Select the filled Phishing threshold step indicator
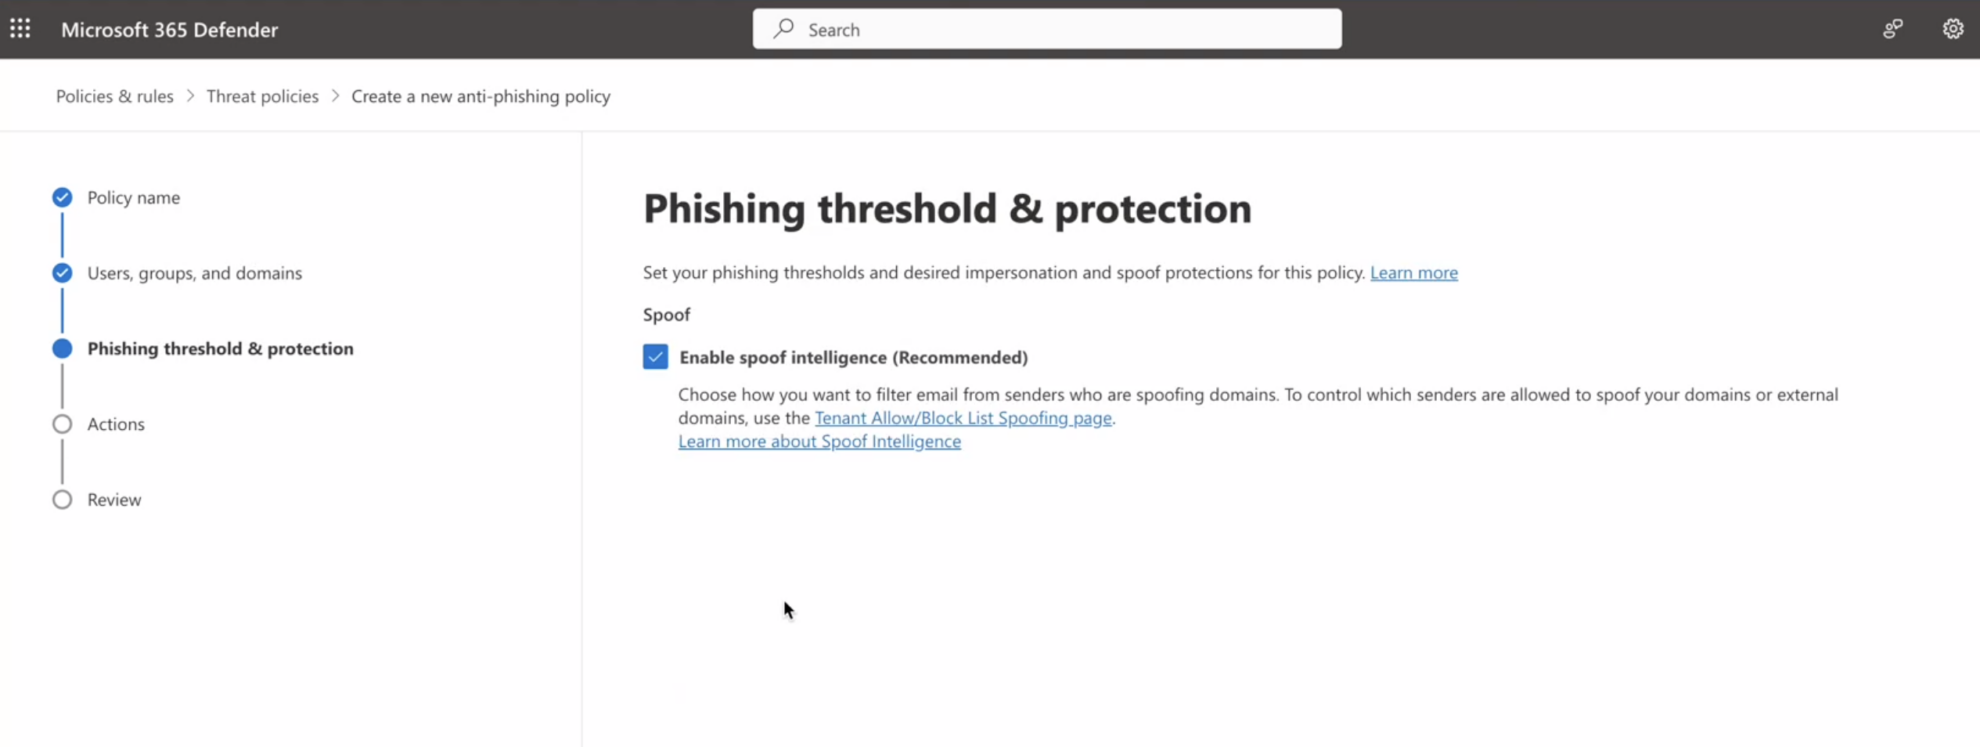Viewport: 1980px width, 747px height. coord(62,348)
